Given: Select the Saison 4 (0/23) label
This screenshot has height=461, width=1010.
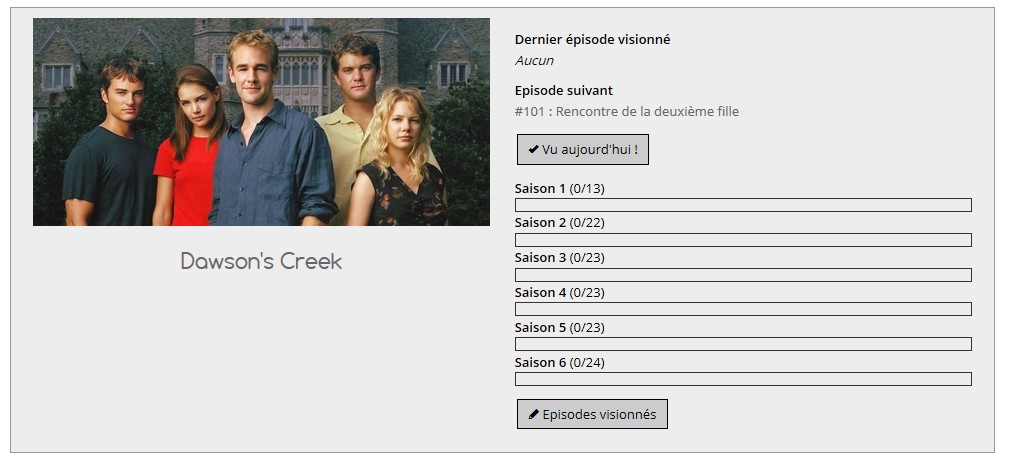Looking at the screenshot, I should [560, 292].
